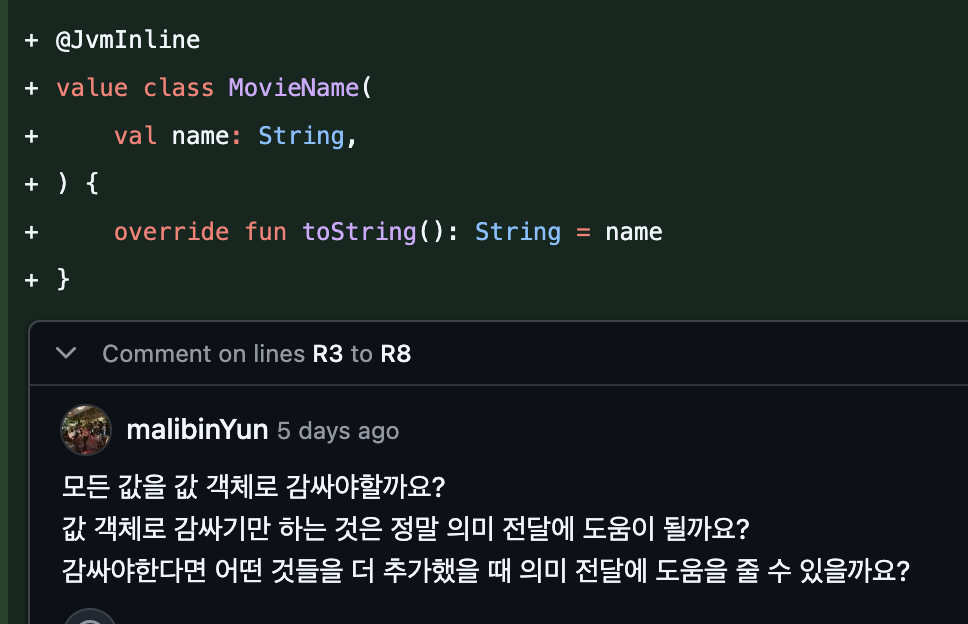Open the "5 days ago" timestamp link
Screen dimensions: 968x624
click(x=338, y=431)
